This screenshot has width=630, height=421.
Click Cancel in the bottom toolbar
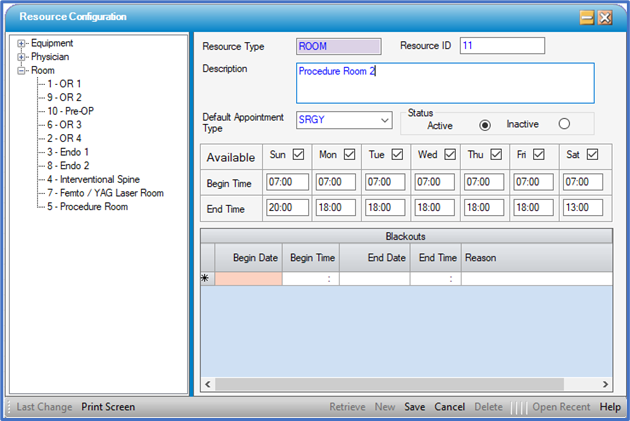(449, 408)
